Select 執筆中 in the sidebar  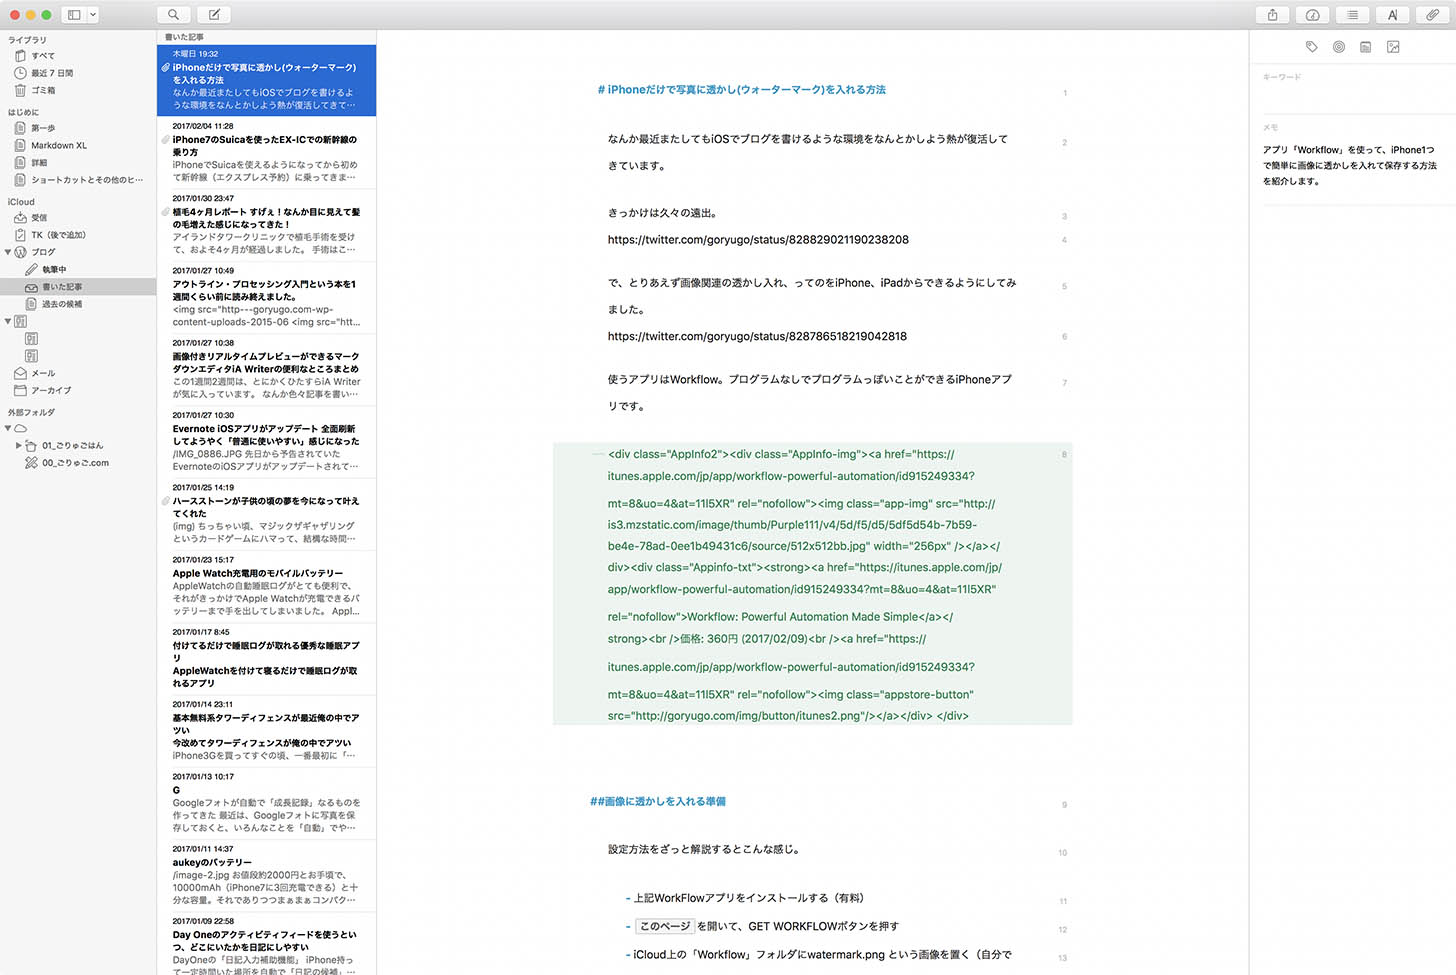pyautogui.click(x=54, y=269)
